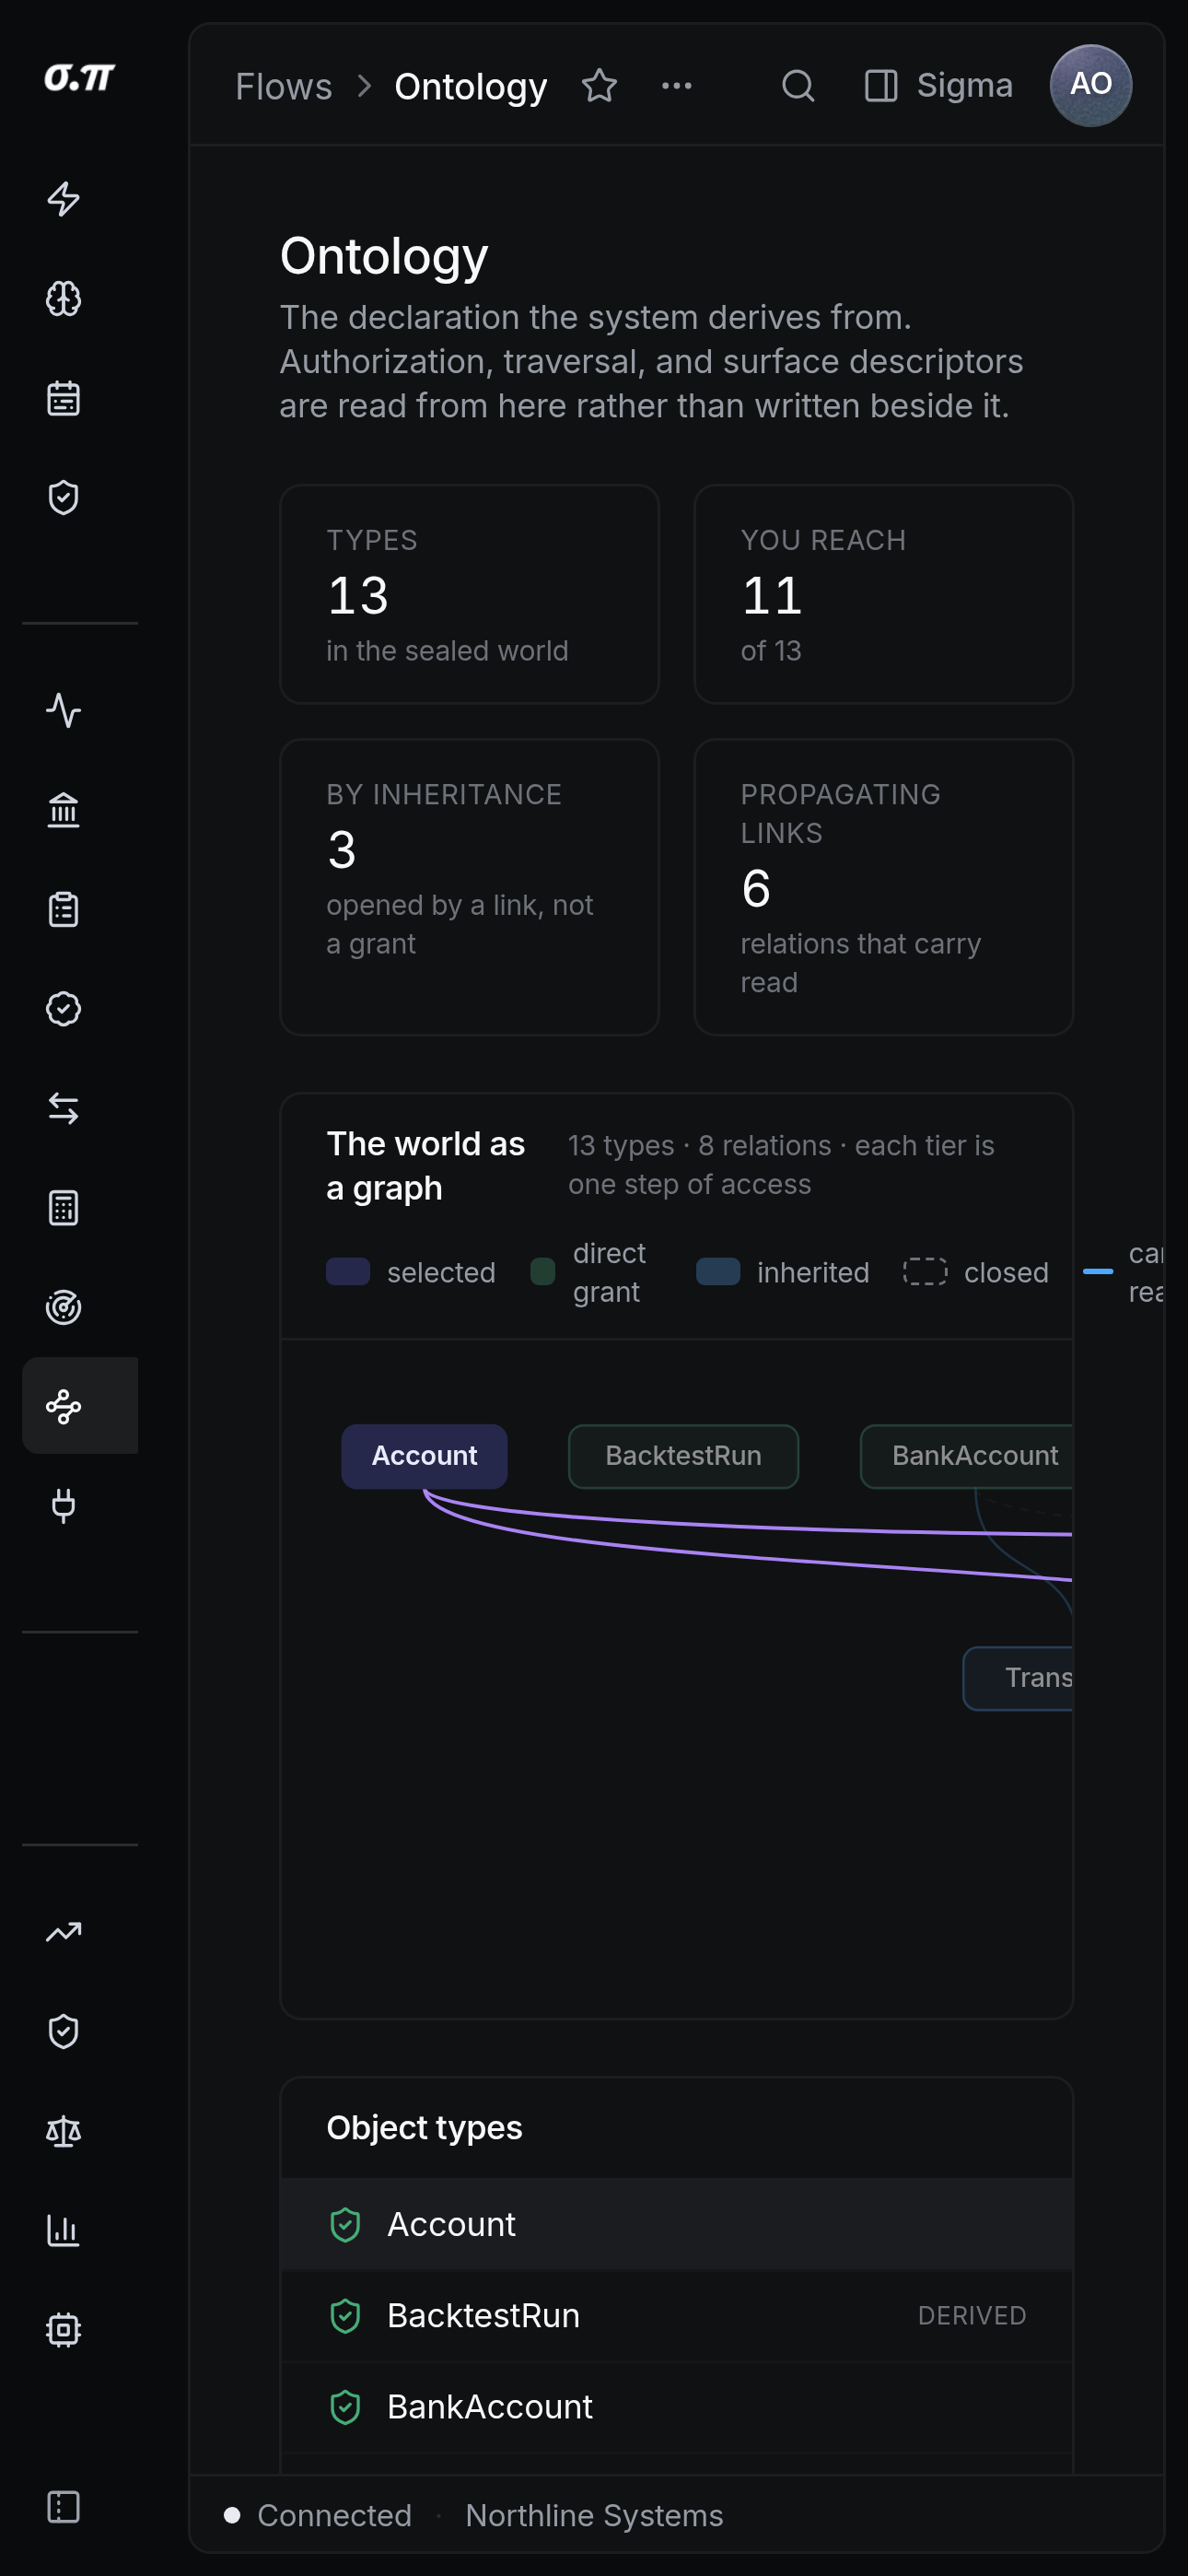Select the Account row in Object types
1188x2576 pixels.
click(677, 2224)
